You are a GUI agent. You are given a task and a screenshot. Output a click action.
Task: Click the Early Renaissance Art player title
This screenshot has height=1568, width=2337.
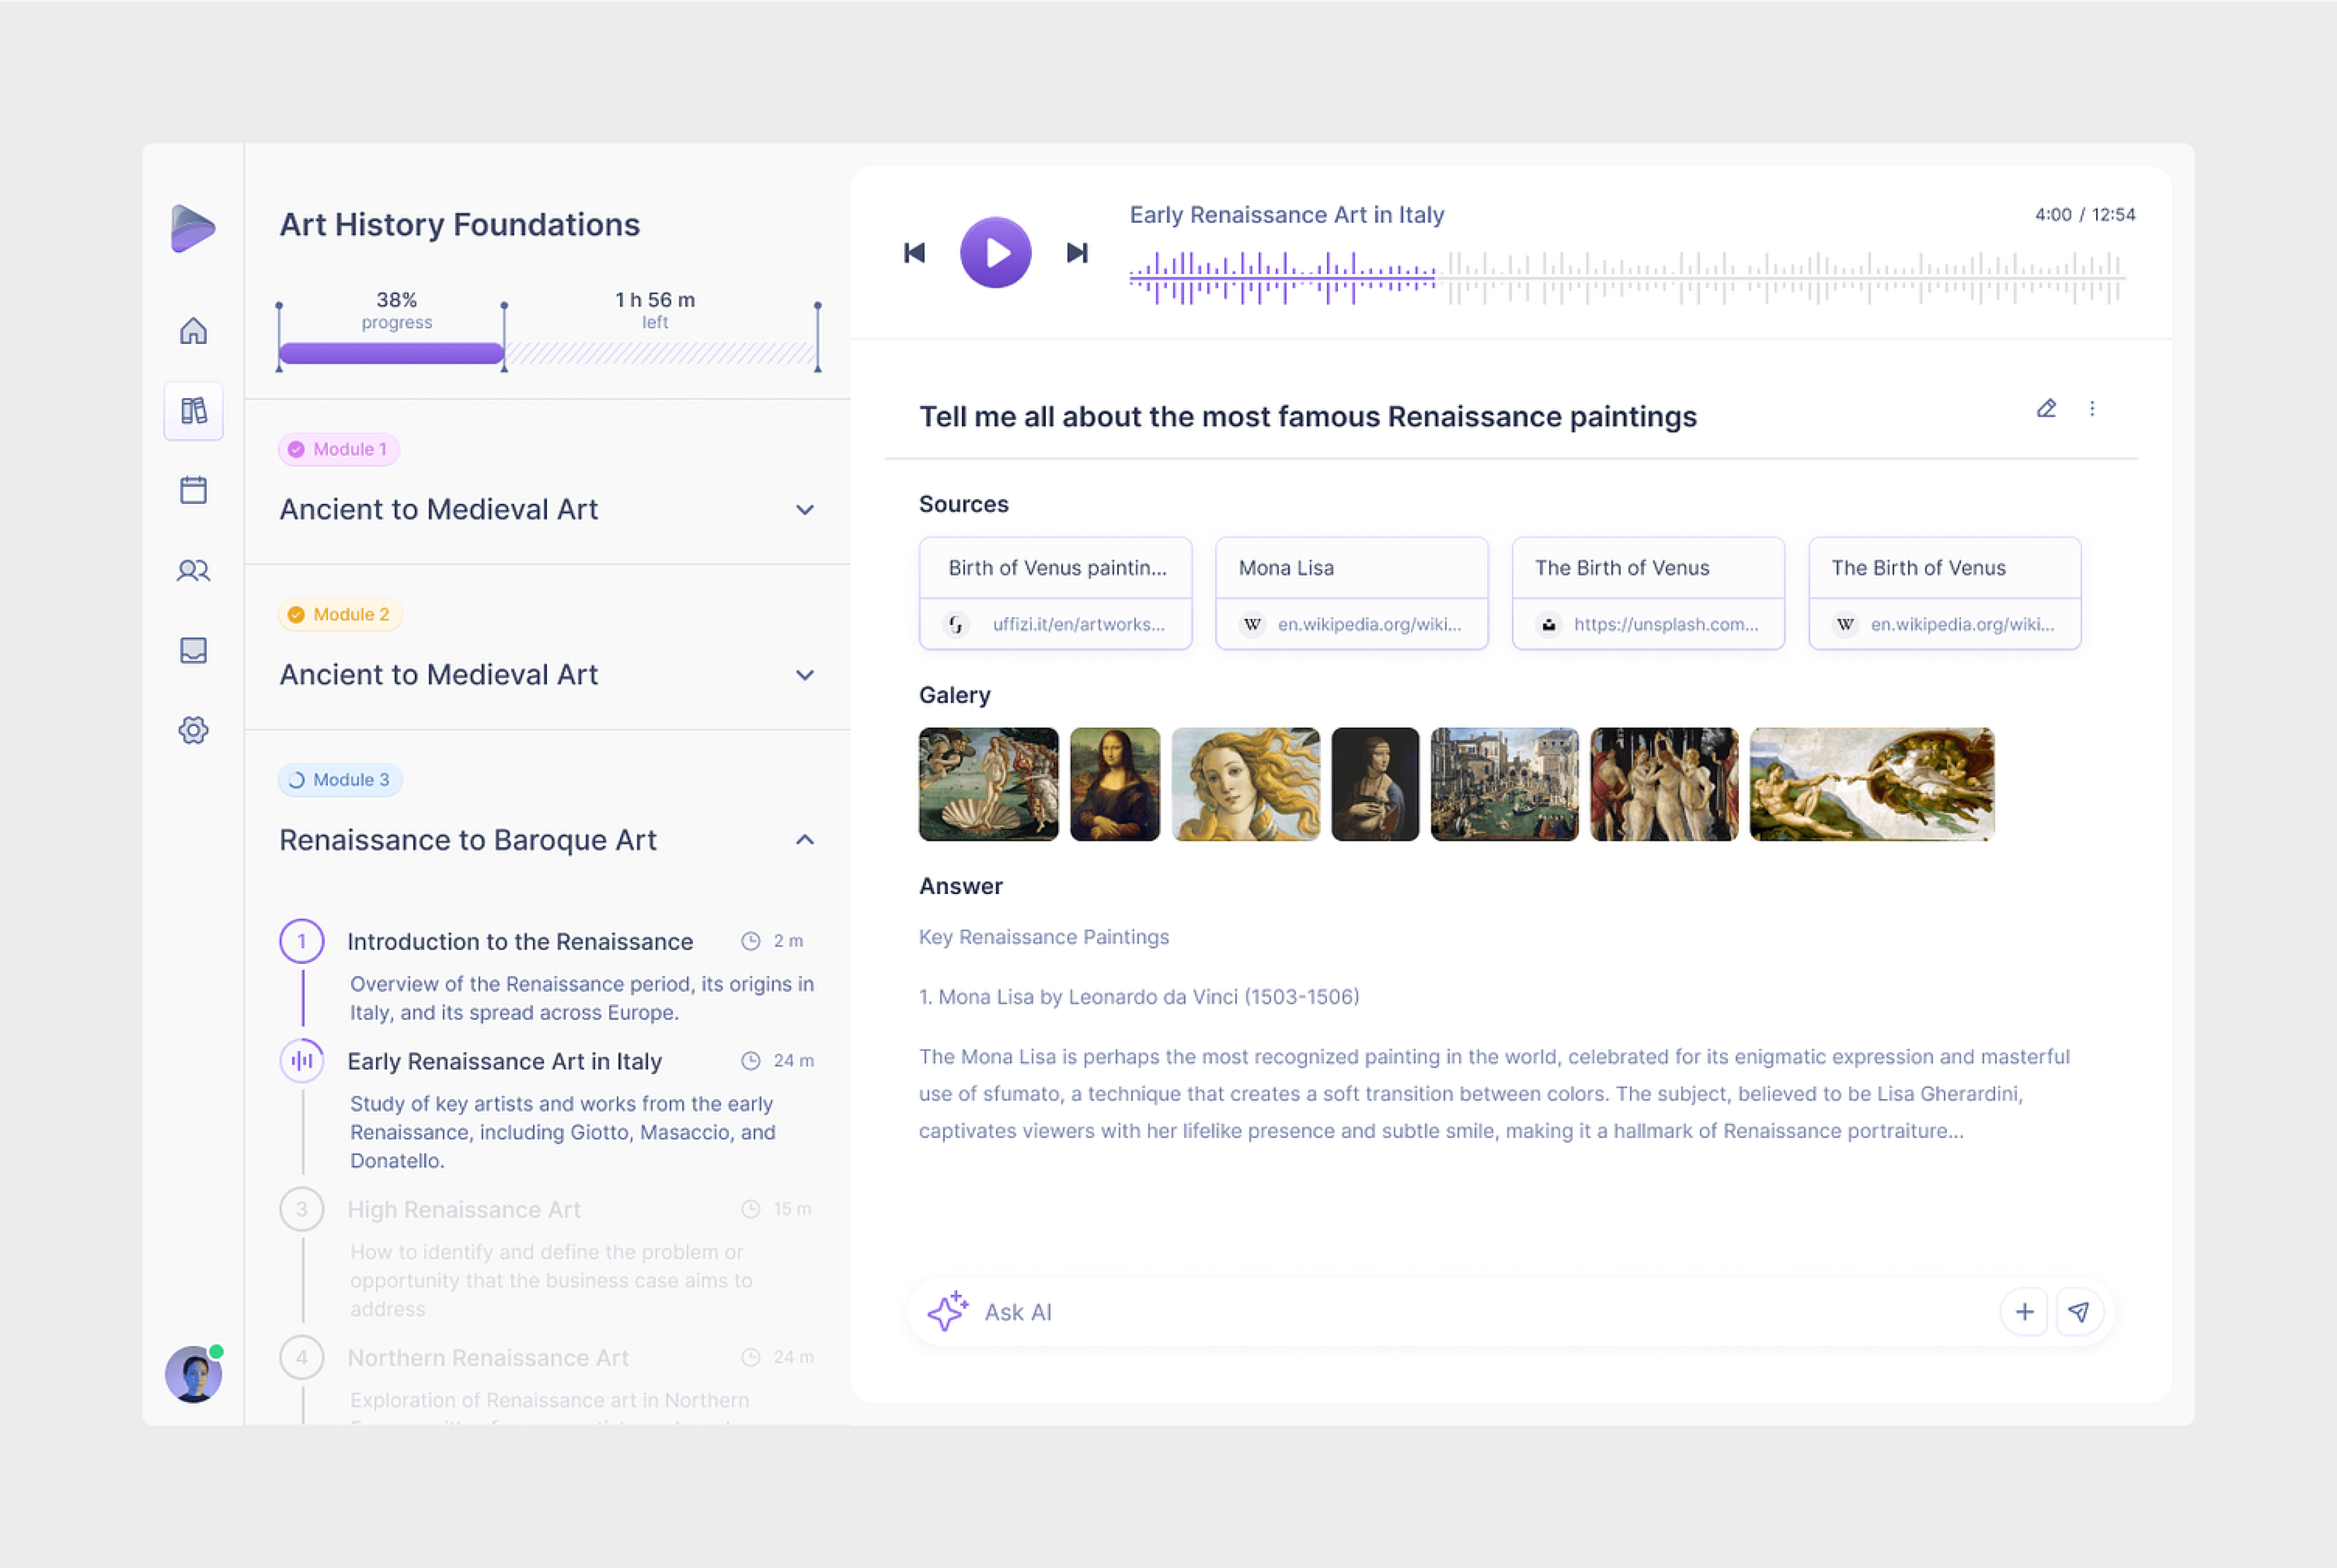[1287, 215]
